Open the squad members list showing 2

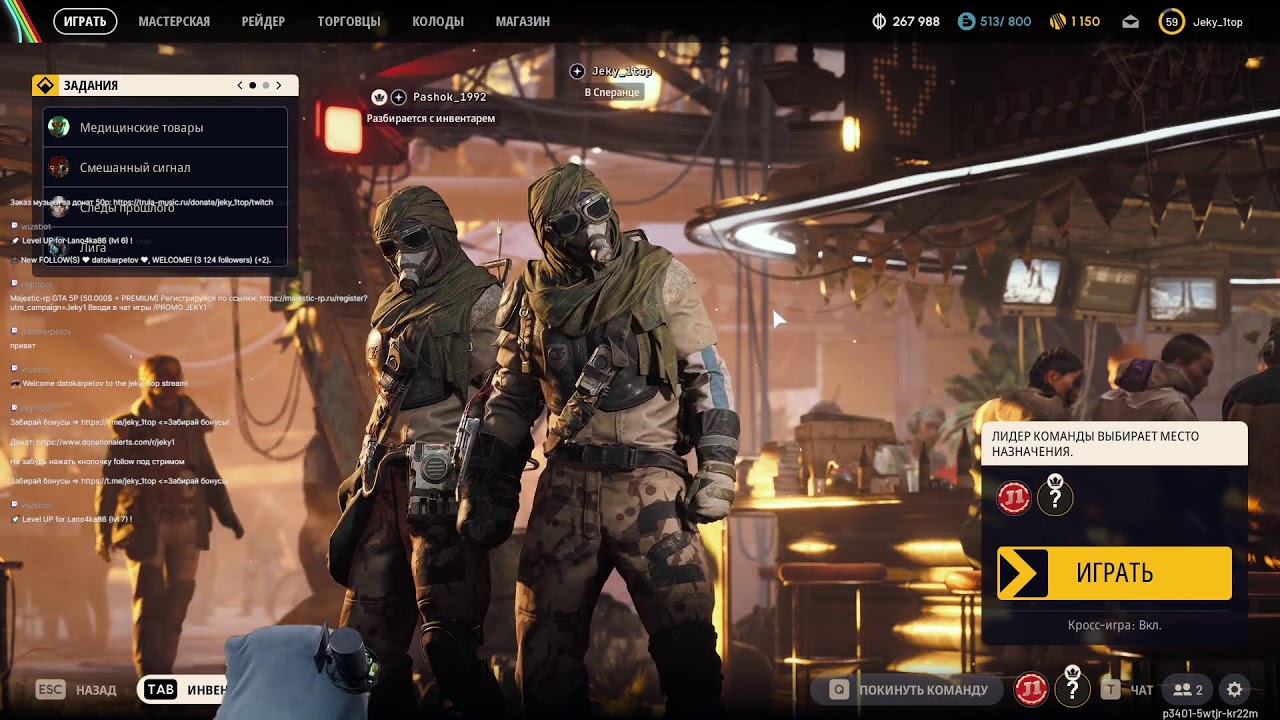1188,690
